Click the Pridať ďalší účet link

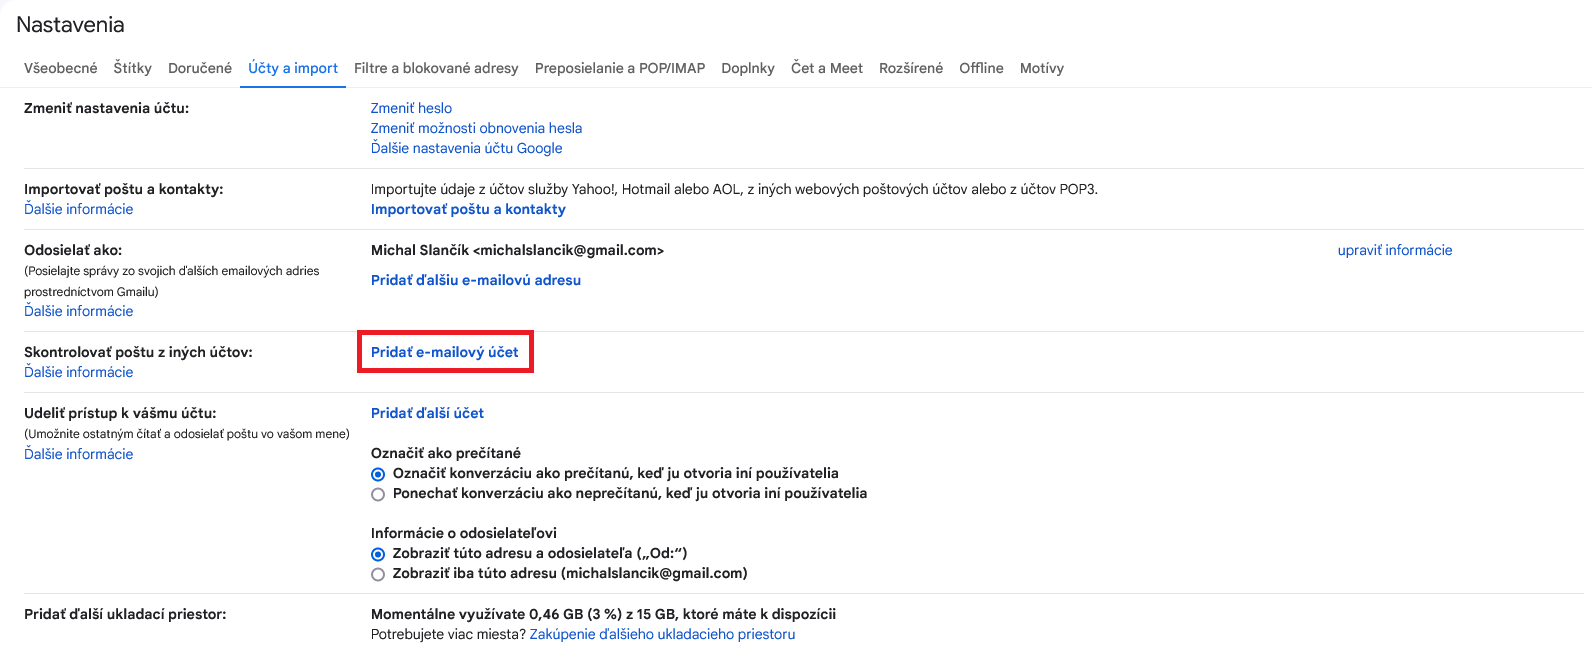coord(427,413)
